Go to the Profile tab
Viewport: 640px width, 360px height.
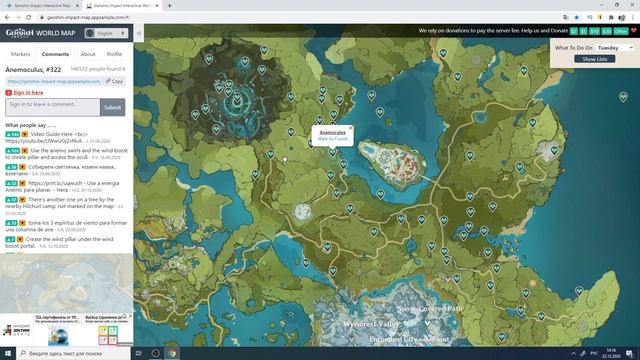[114, 54]
